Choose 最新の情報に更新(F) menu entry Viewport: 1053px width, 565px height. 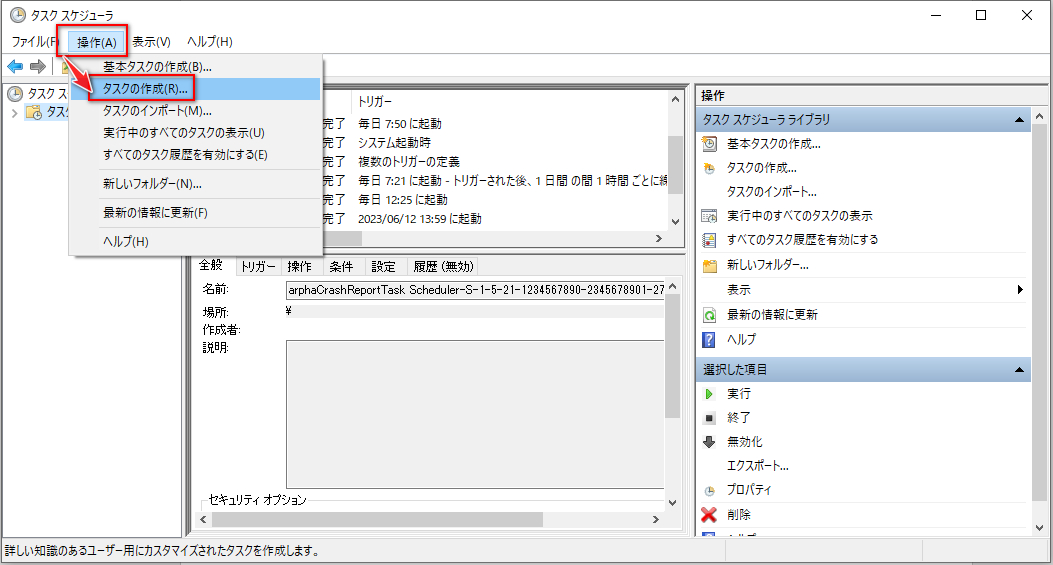click(x=195, y=212)
